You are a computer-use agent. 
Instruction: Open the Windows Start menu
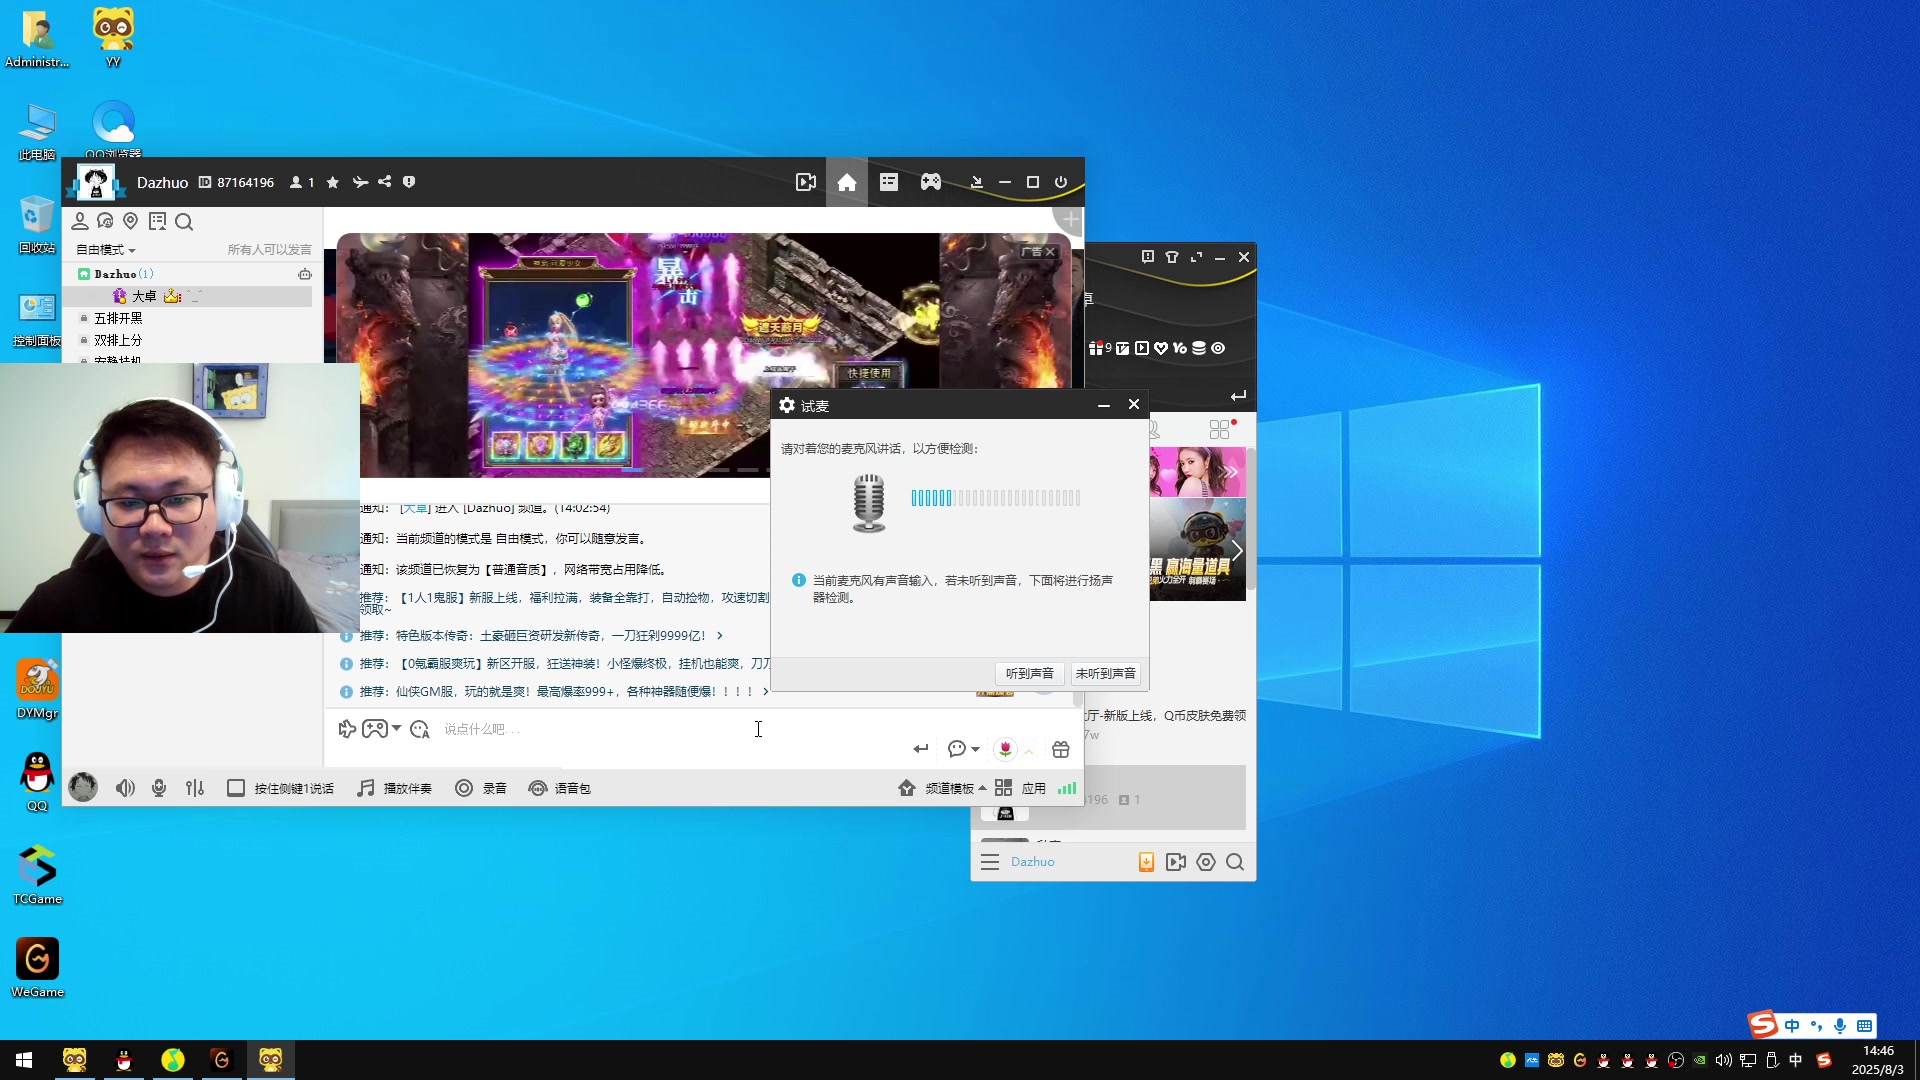(24, 1060)
